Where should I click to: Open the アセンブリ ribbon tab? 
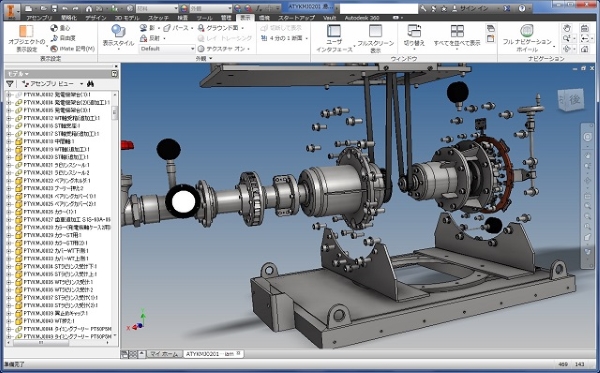(x=39, y=18)
